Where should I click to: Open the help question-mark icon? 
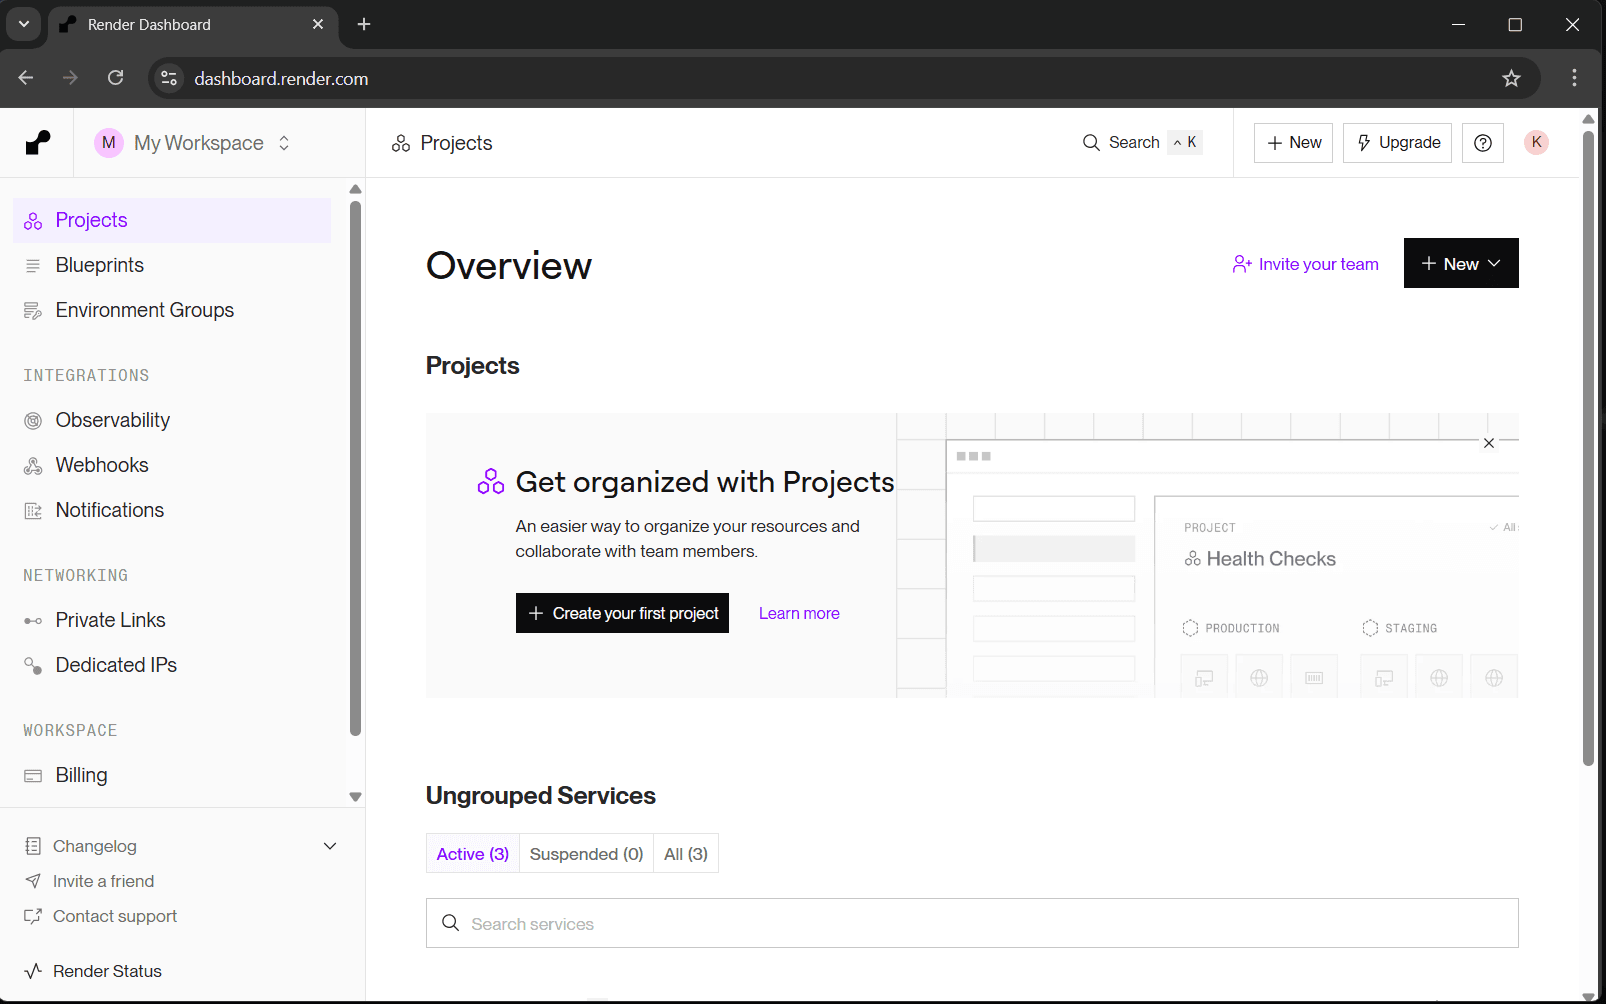1483,143
